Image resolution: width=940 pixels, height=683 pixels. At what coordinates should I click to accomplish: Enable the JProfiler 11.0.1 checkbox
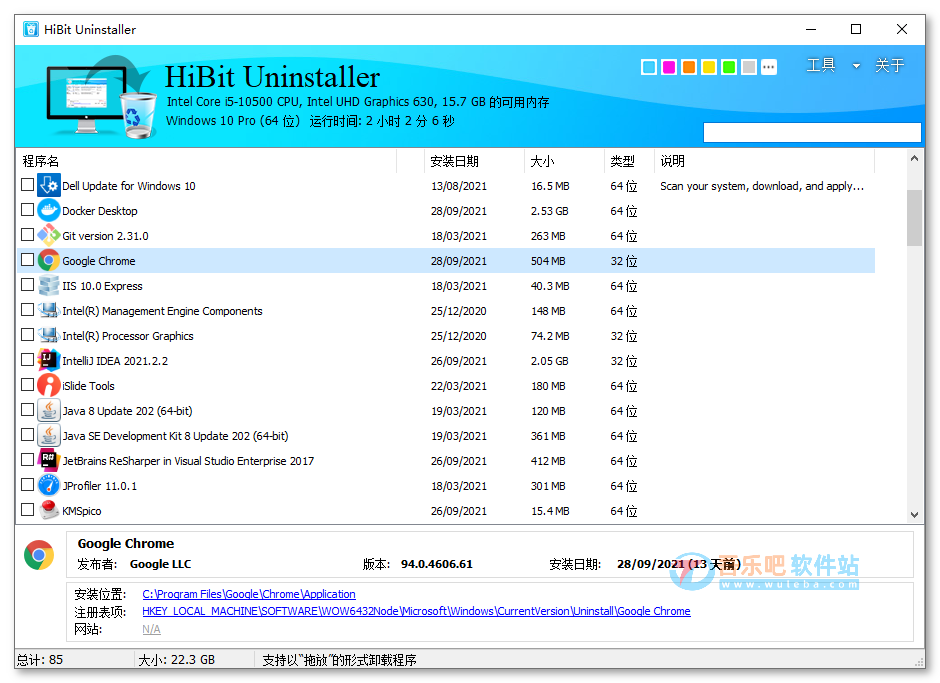pyautogui.click(x=27, y=485)
